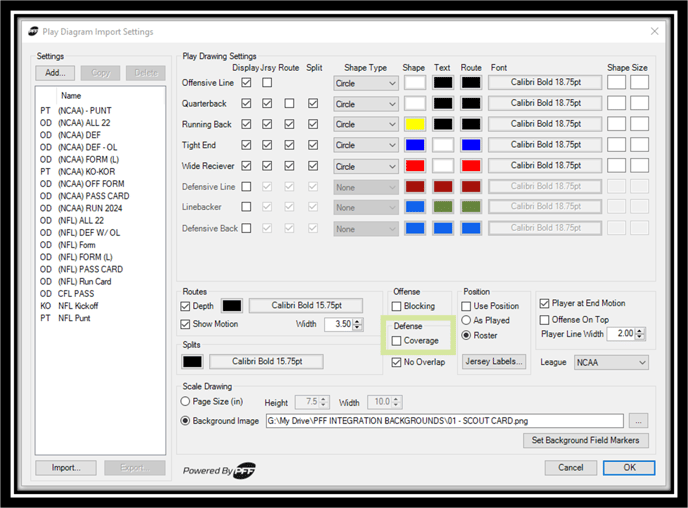Toggle Quarterback Route checkbox

[x=289, y=103]
